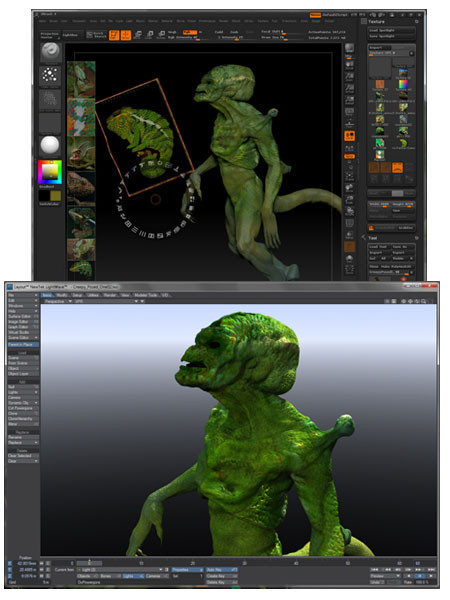
Task: Click the Spotlight dial's center orange circle
Action: pos(155,199)
